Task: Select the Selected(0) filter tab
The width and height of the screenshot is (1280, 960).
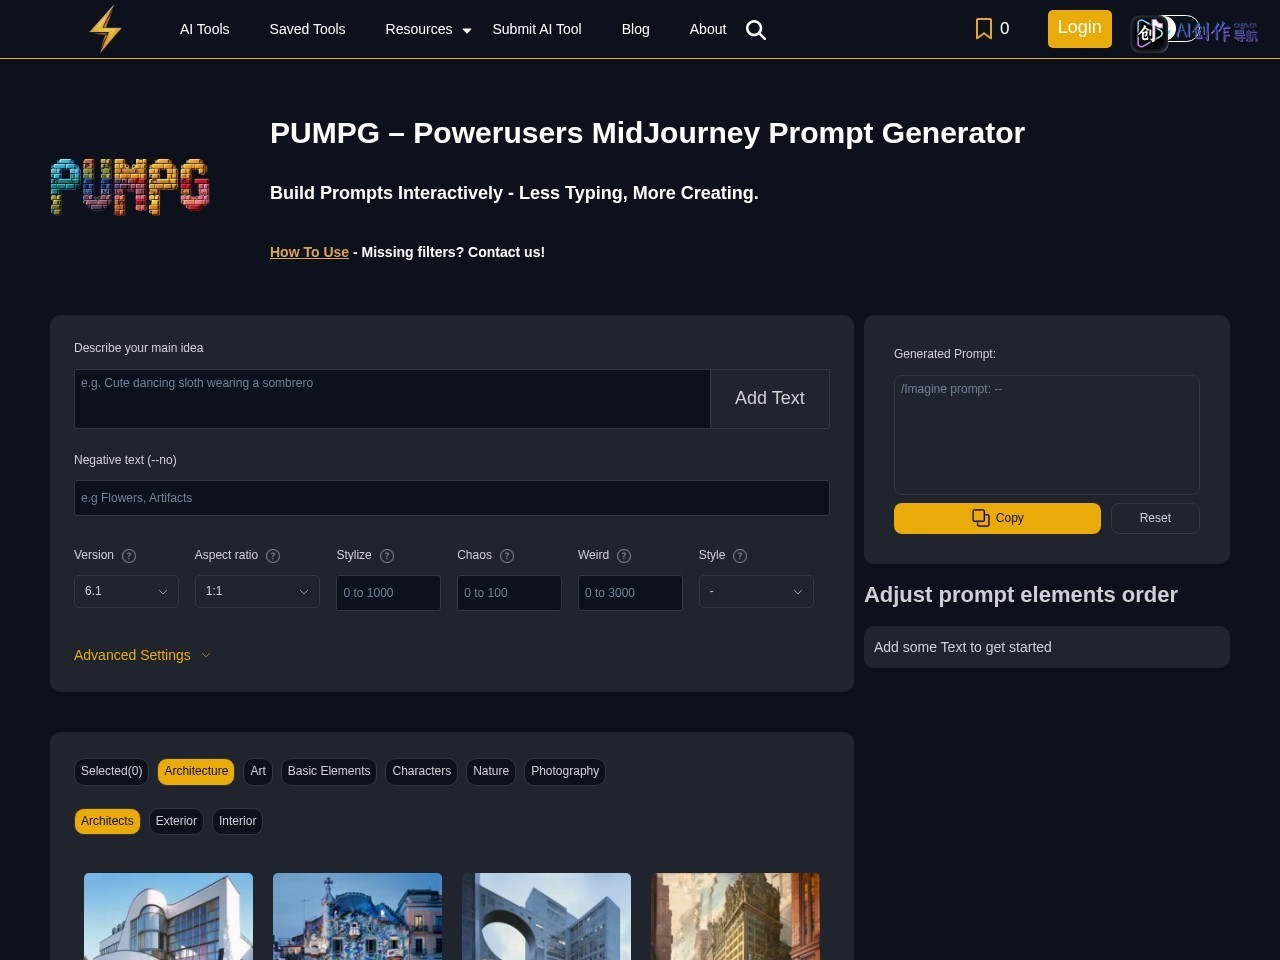Action: [x=112, y=771]
